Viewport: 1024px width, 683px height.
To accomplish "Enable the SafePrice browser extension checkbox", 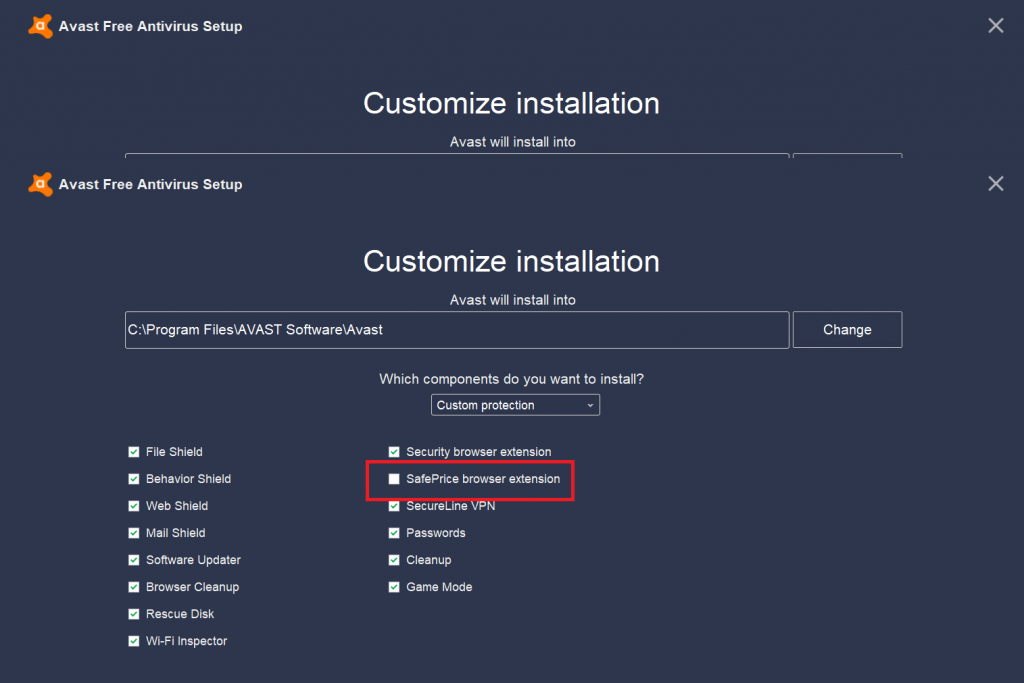I will coord(394,479).
